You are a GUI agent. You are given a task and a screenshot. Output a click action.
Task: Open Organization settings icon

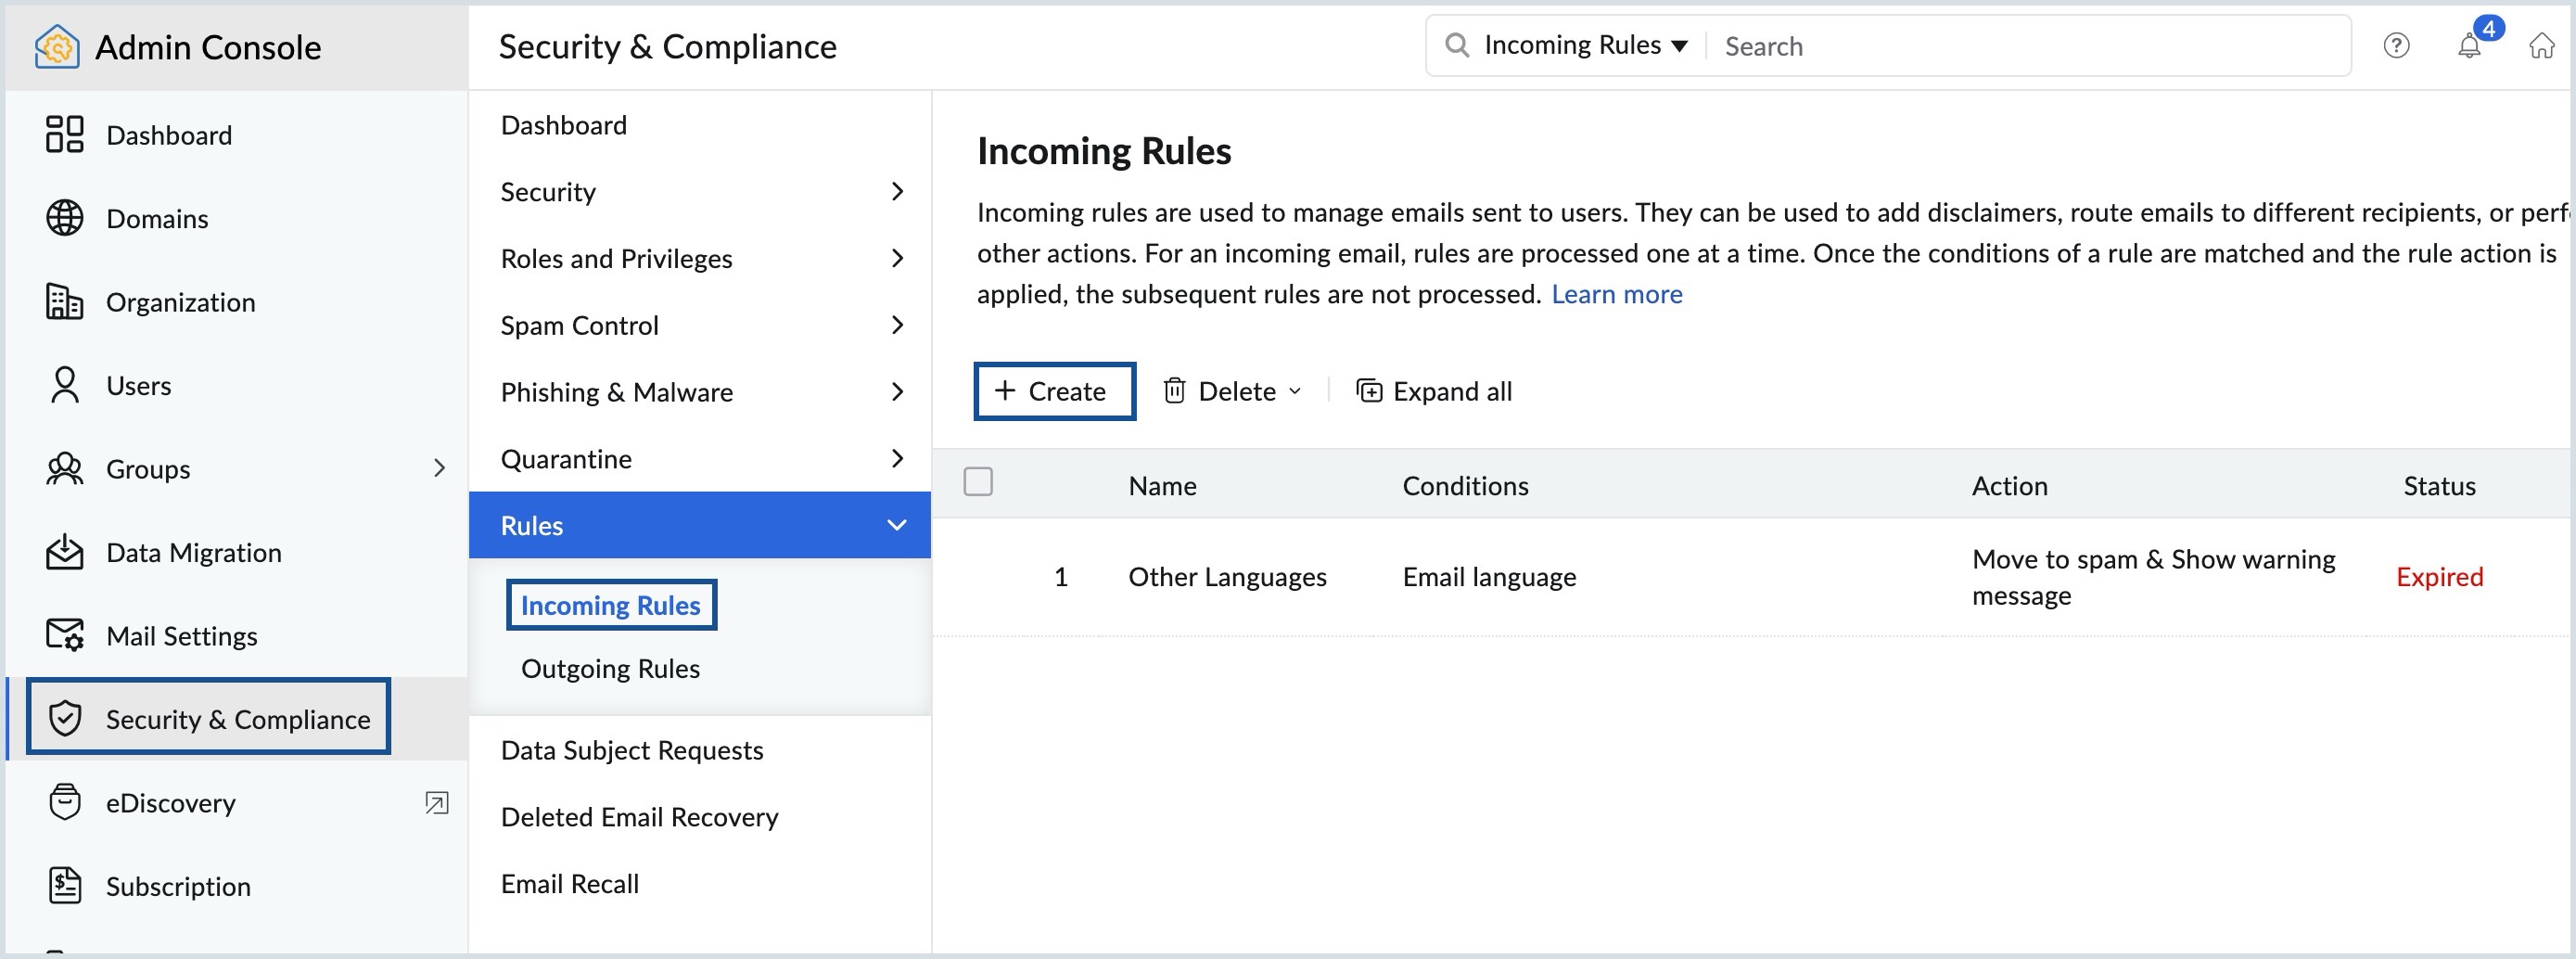[64, 301]
